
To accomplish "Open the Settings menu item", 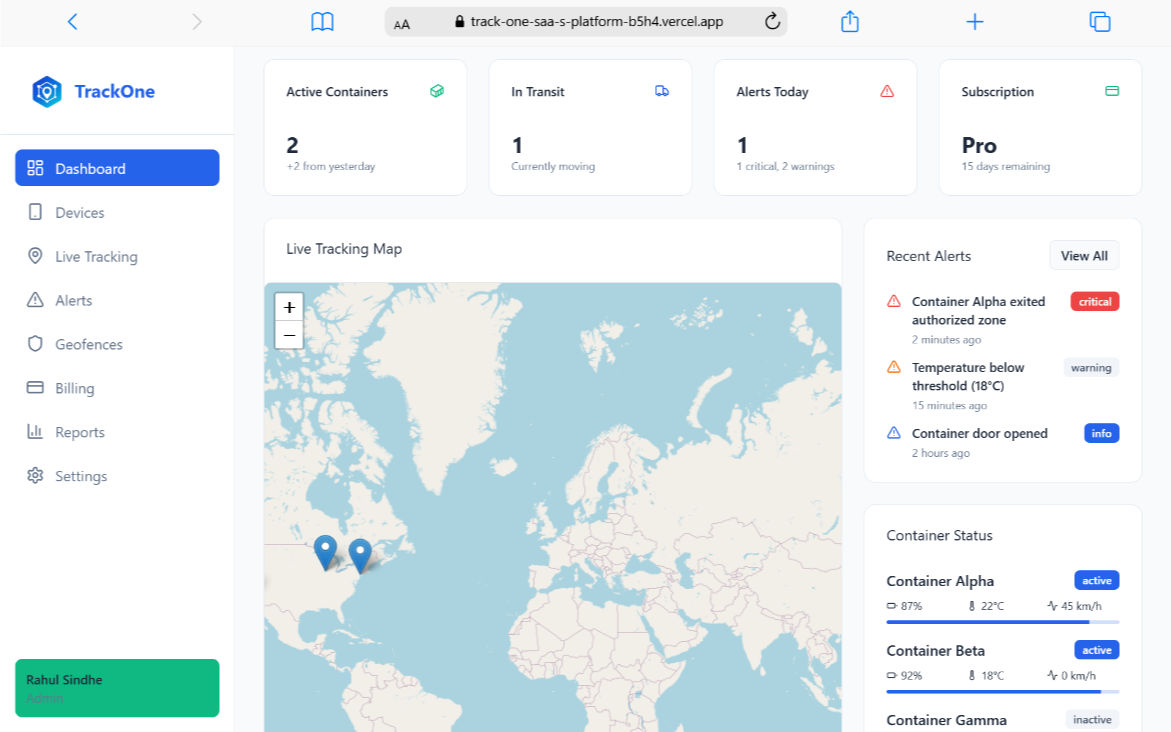I will [81, 477].
